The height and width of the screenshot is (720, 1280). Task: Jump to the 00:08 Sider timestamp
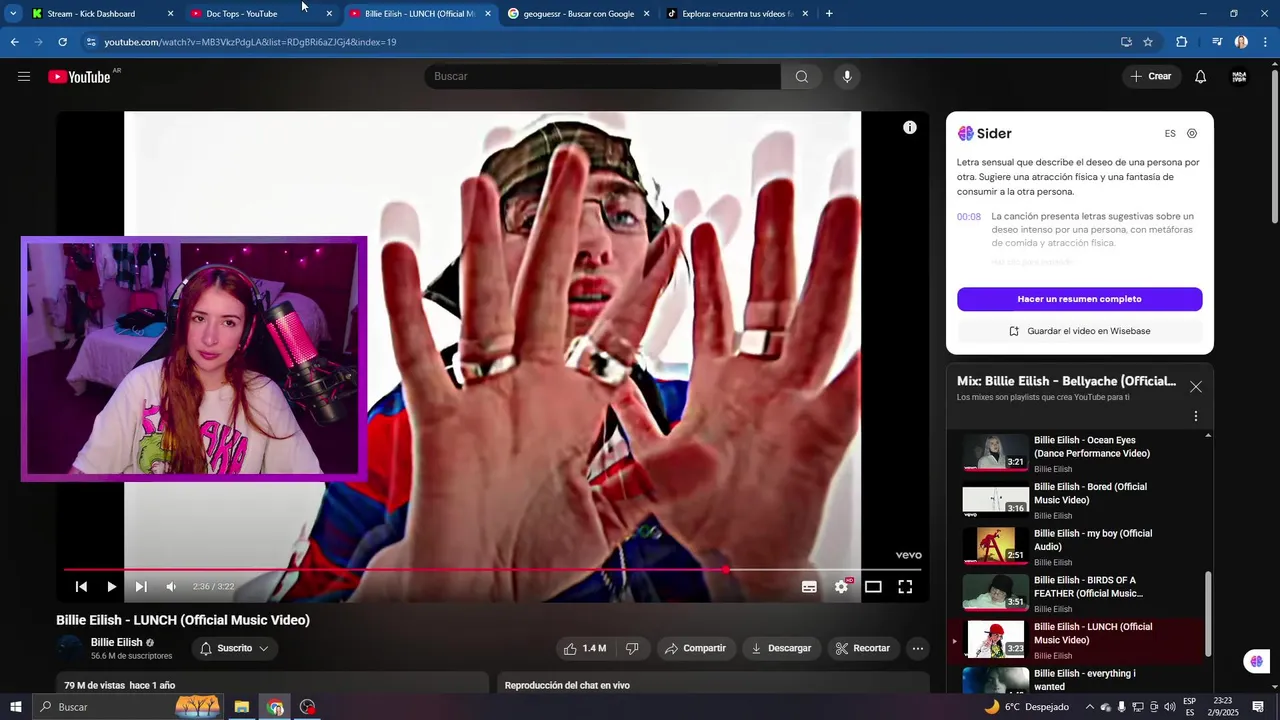pyautogui.click(x=968, y=216)
